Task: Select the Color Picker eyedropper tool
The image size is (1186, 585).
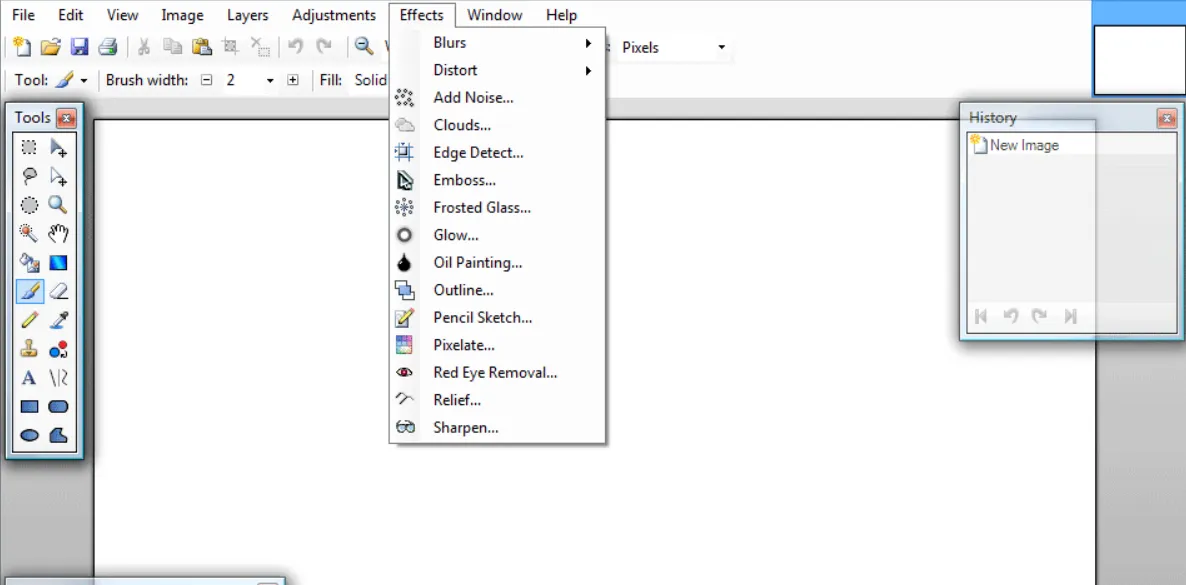Action: [x=59, y=321]
